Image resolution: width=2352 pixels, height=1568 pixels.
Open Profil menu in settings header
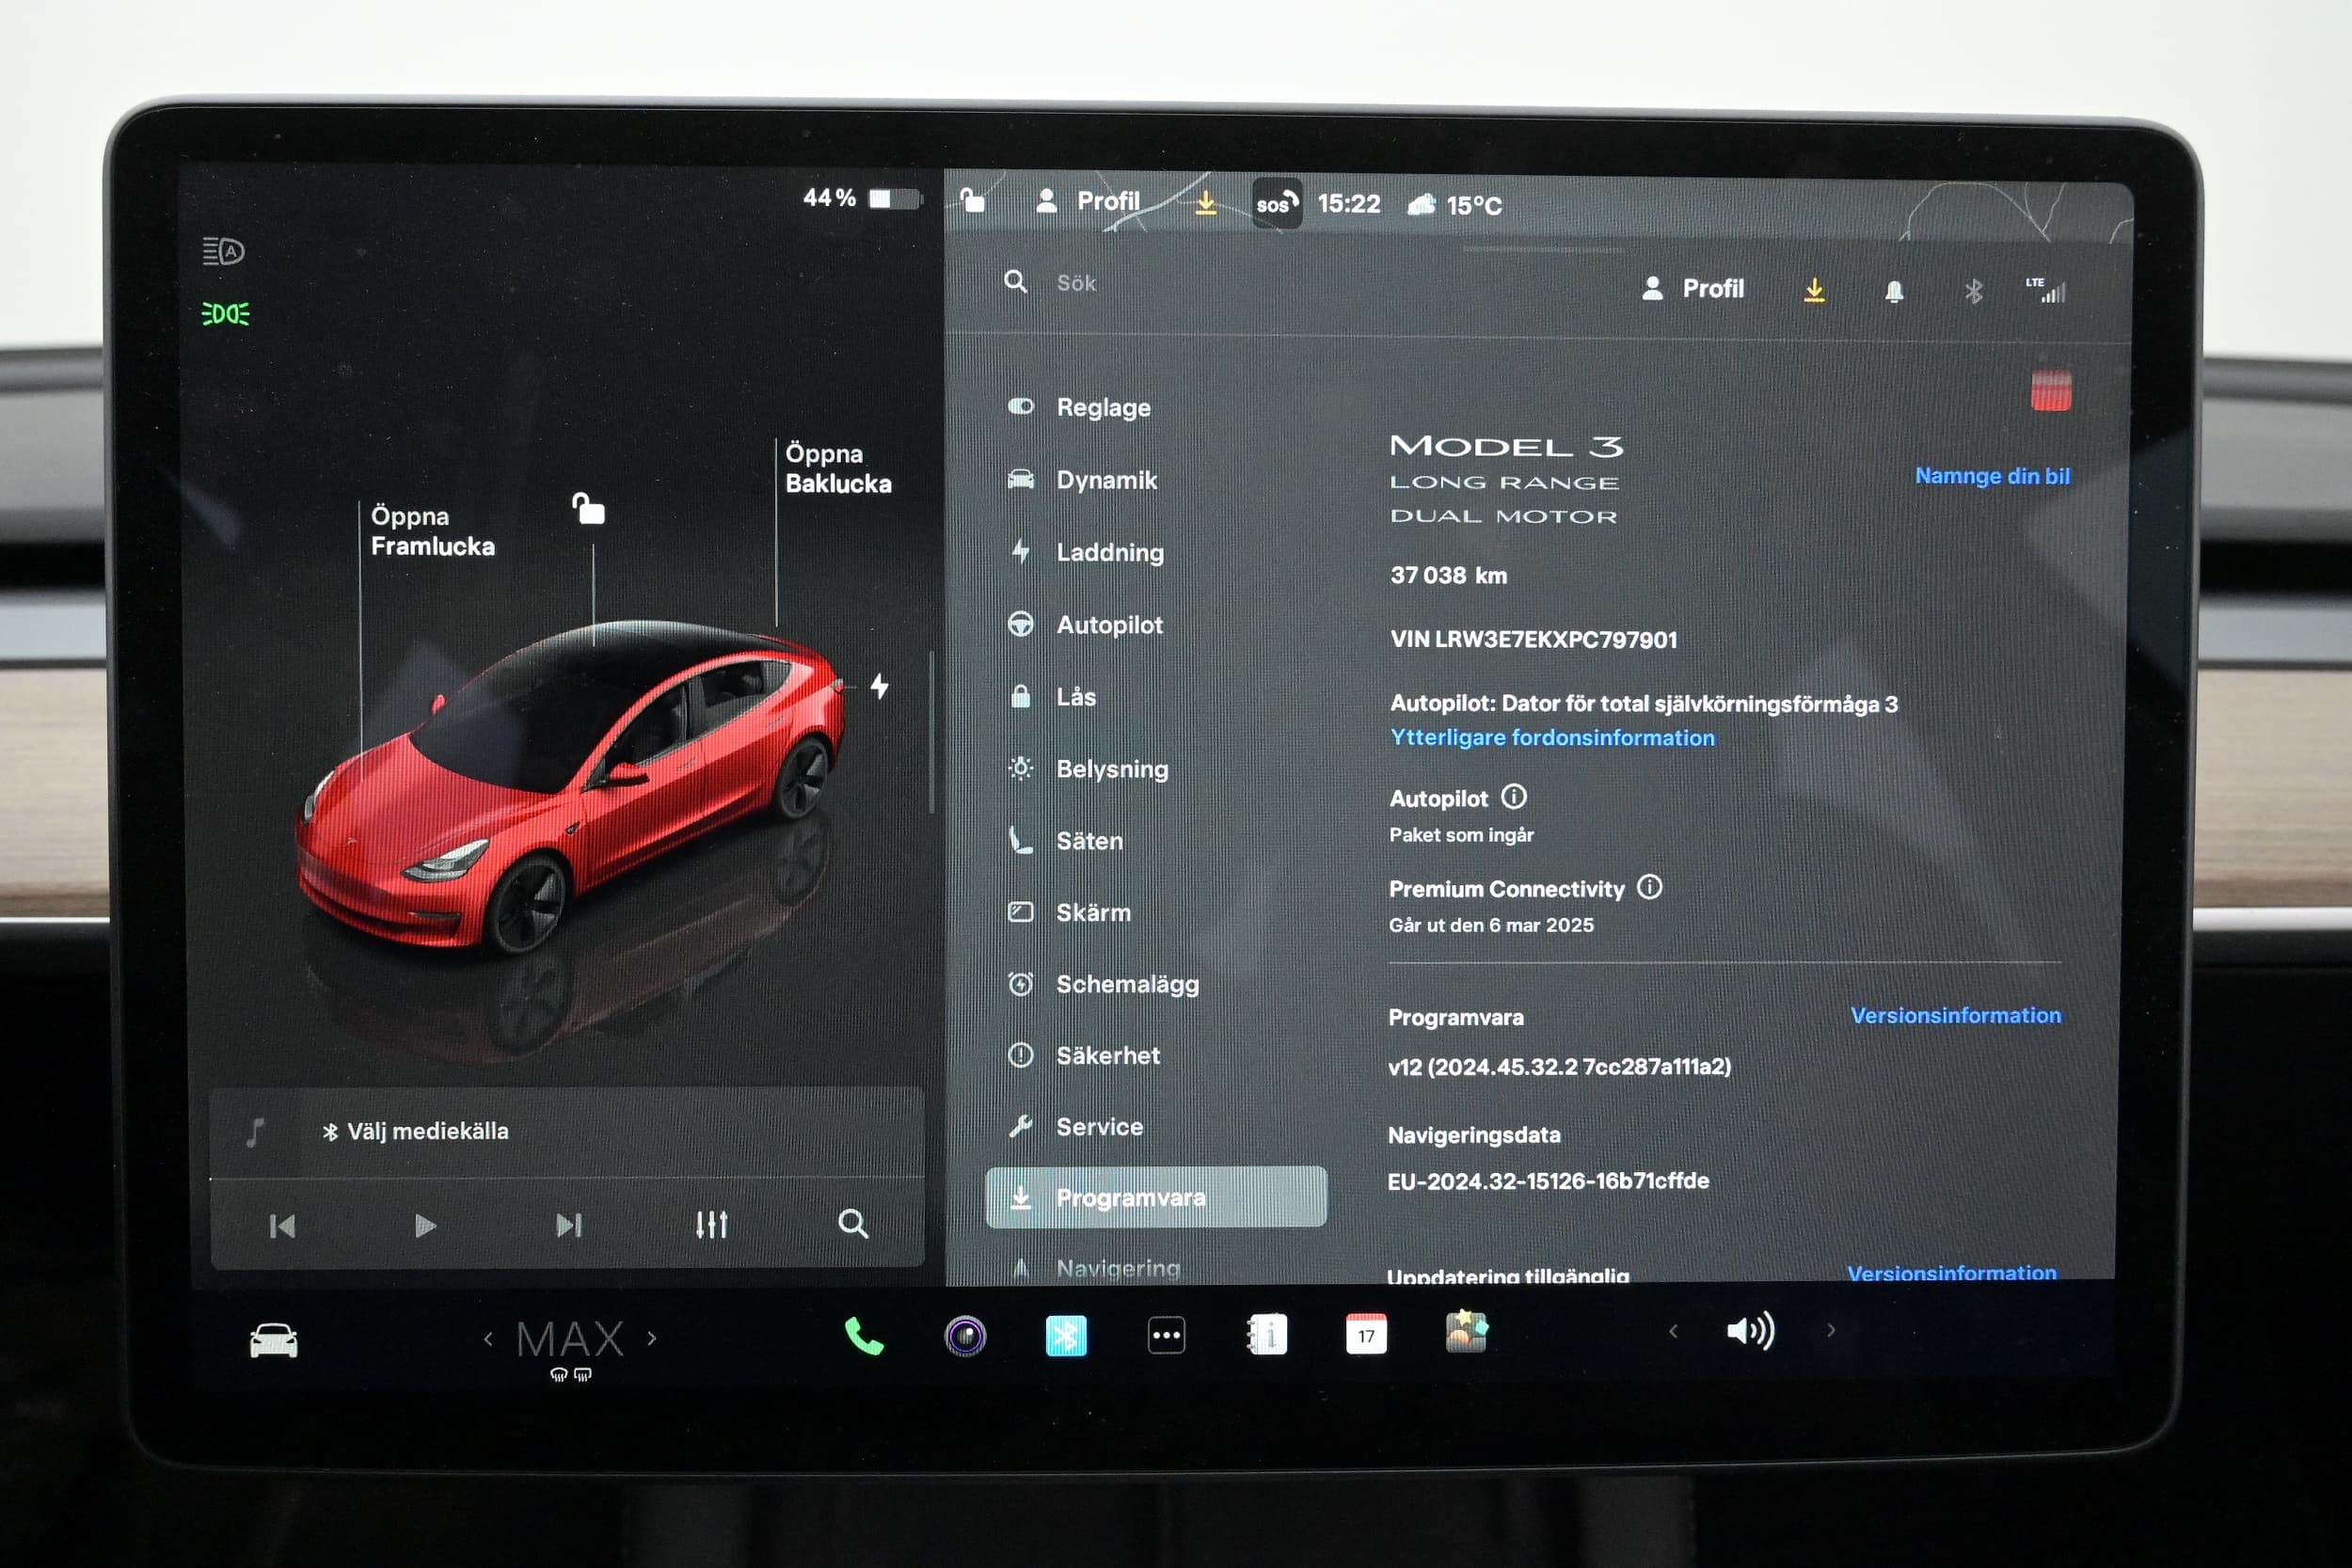(1693, 288)
